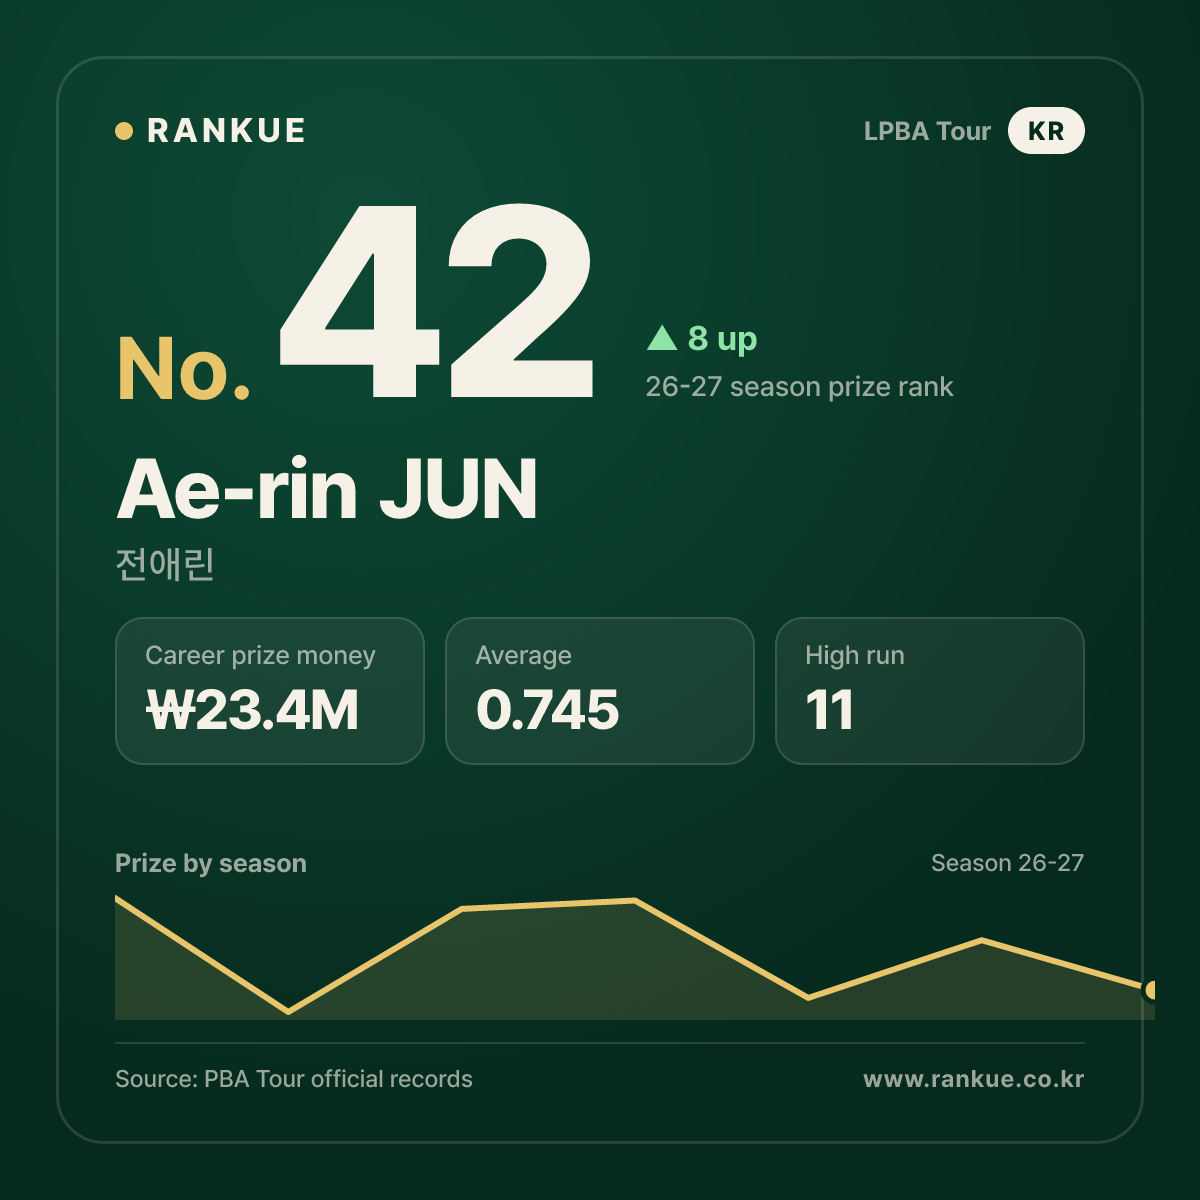The image size is (1200, 1200).
Task: Click '26-27 season prize rank' caption
Action: click(x=799, y=387)
